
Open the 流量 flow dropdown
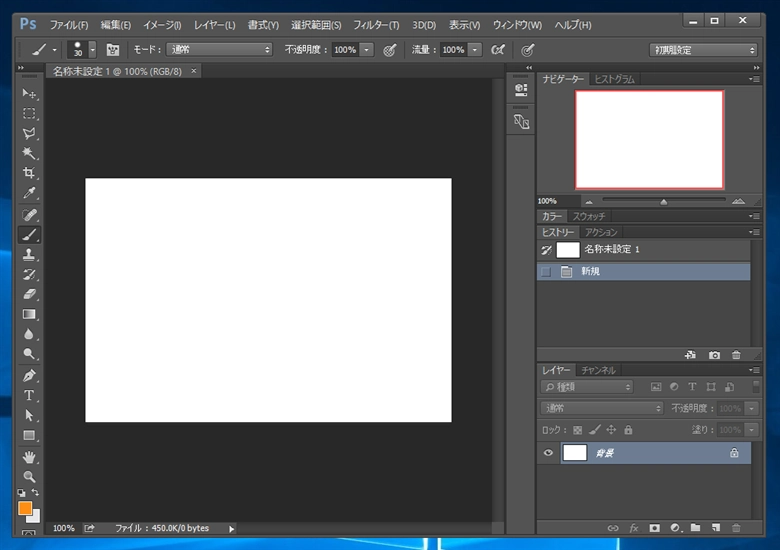pos(475,50)
